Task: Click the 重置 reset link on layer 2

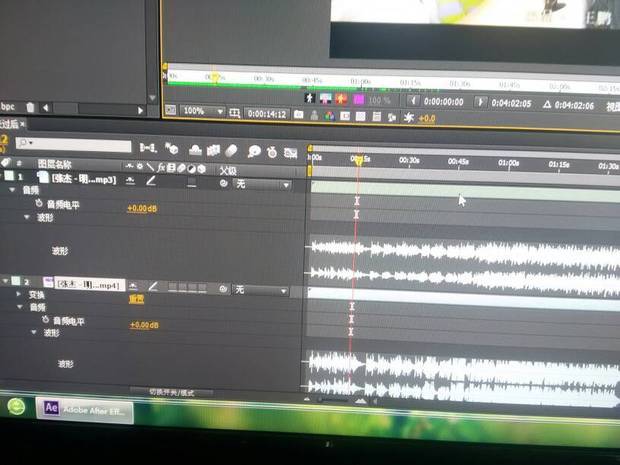Action: (136, 298)
